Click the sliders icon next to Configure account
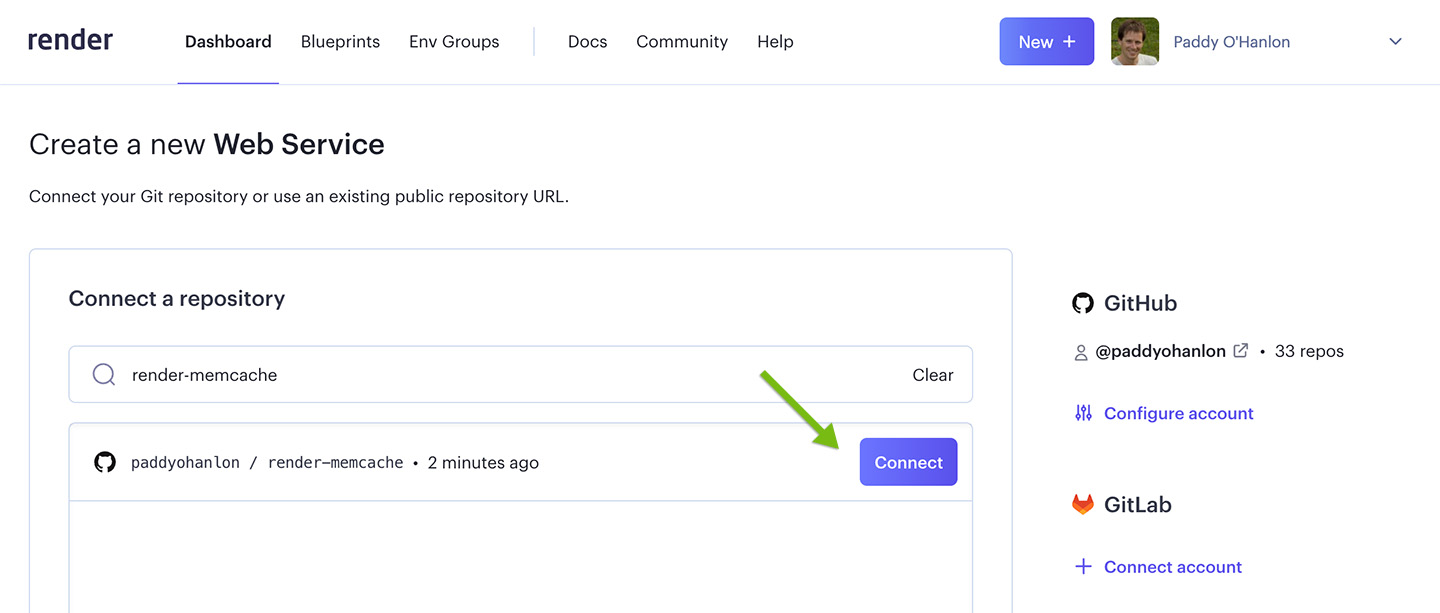 1083,413
